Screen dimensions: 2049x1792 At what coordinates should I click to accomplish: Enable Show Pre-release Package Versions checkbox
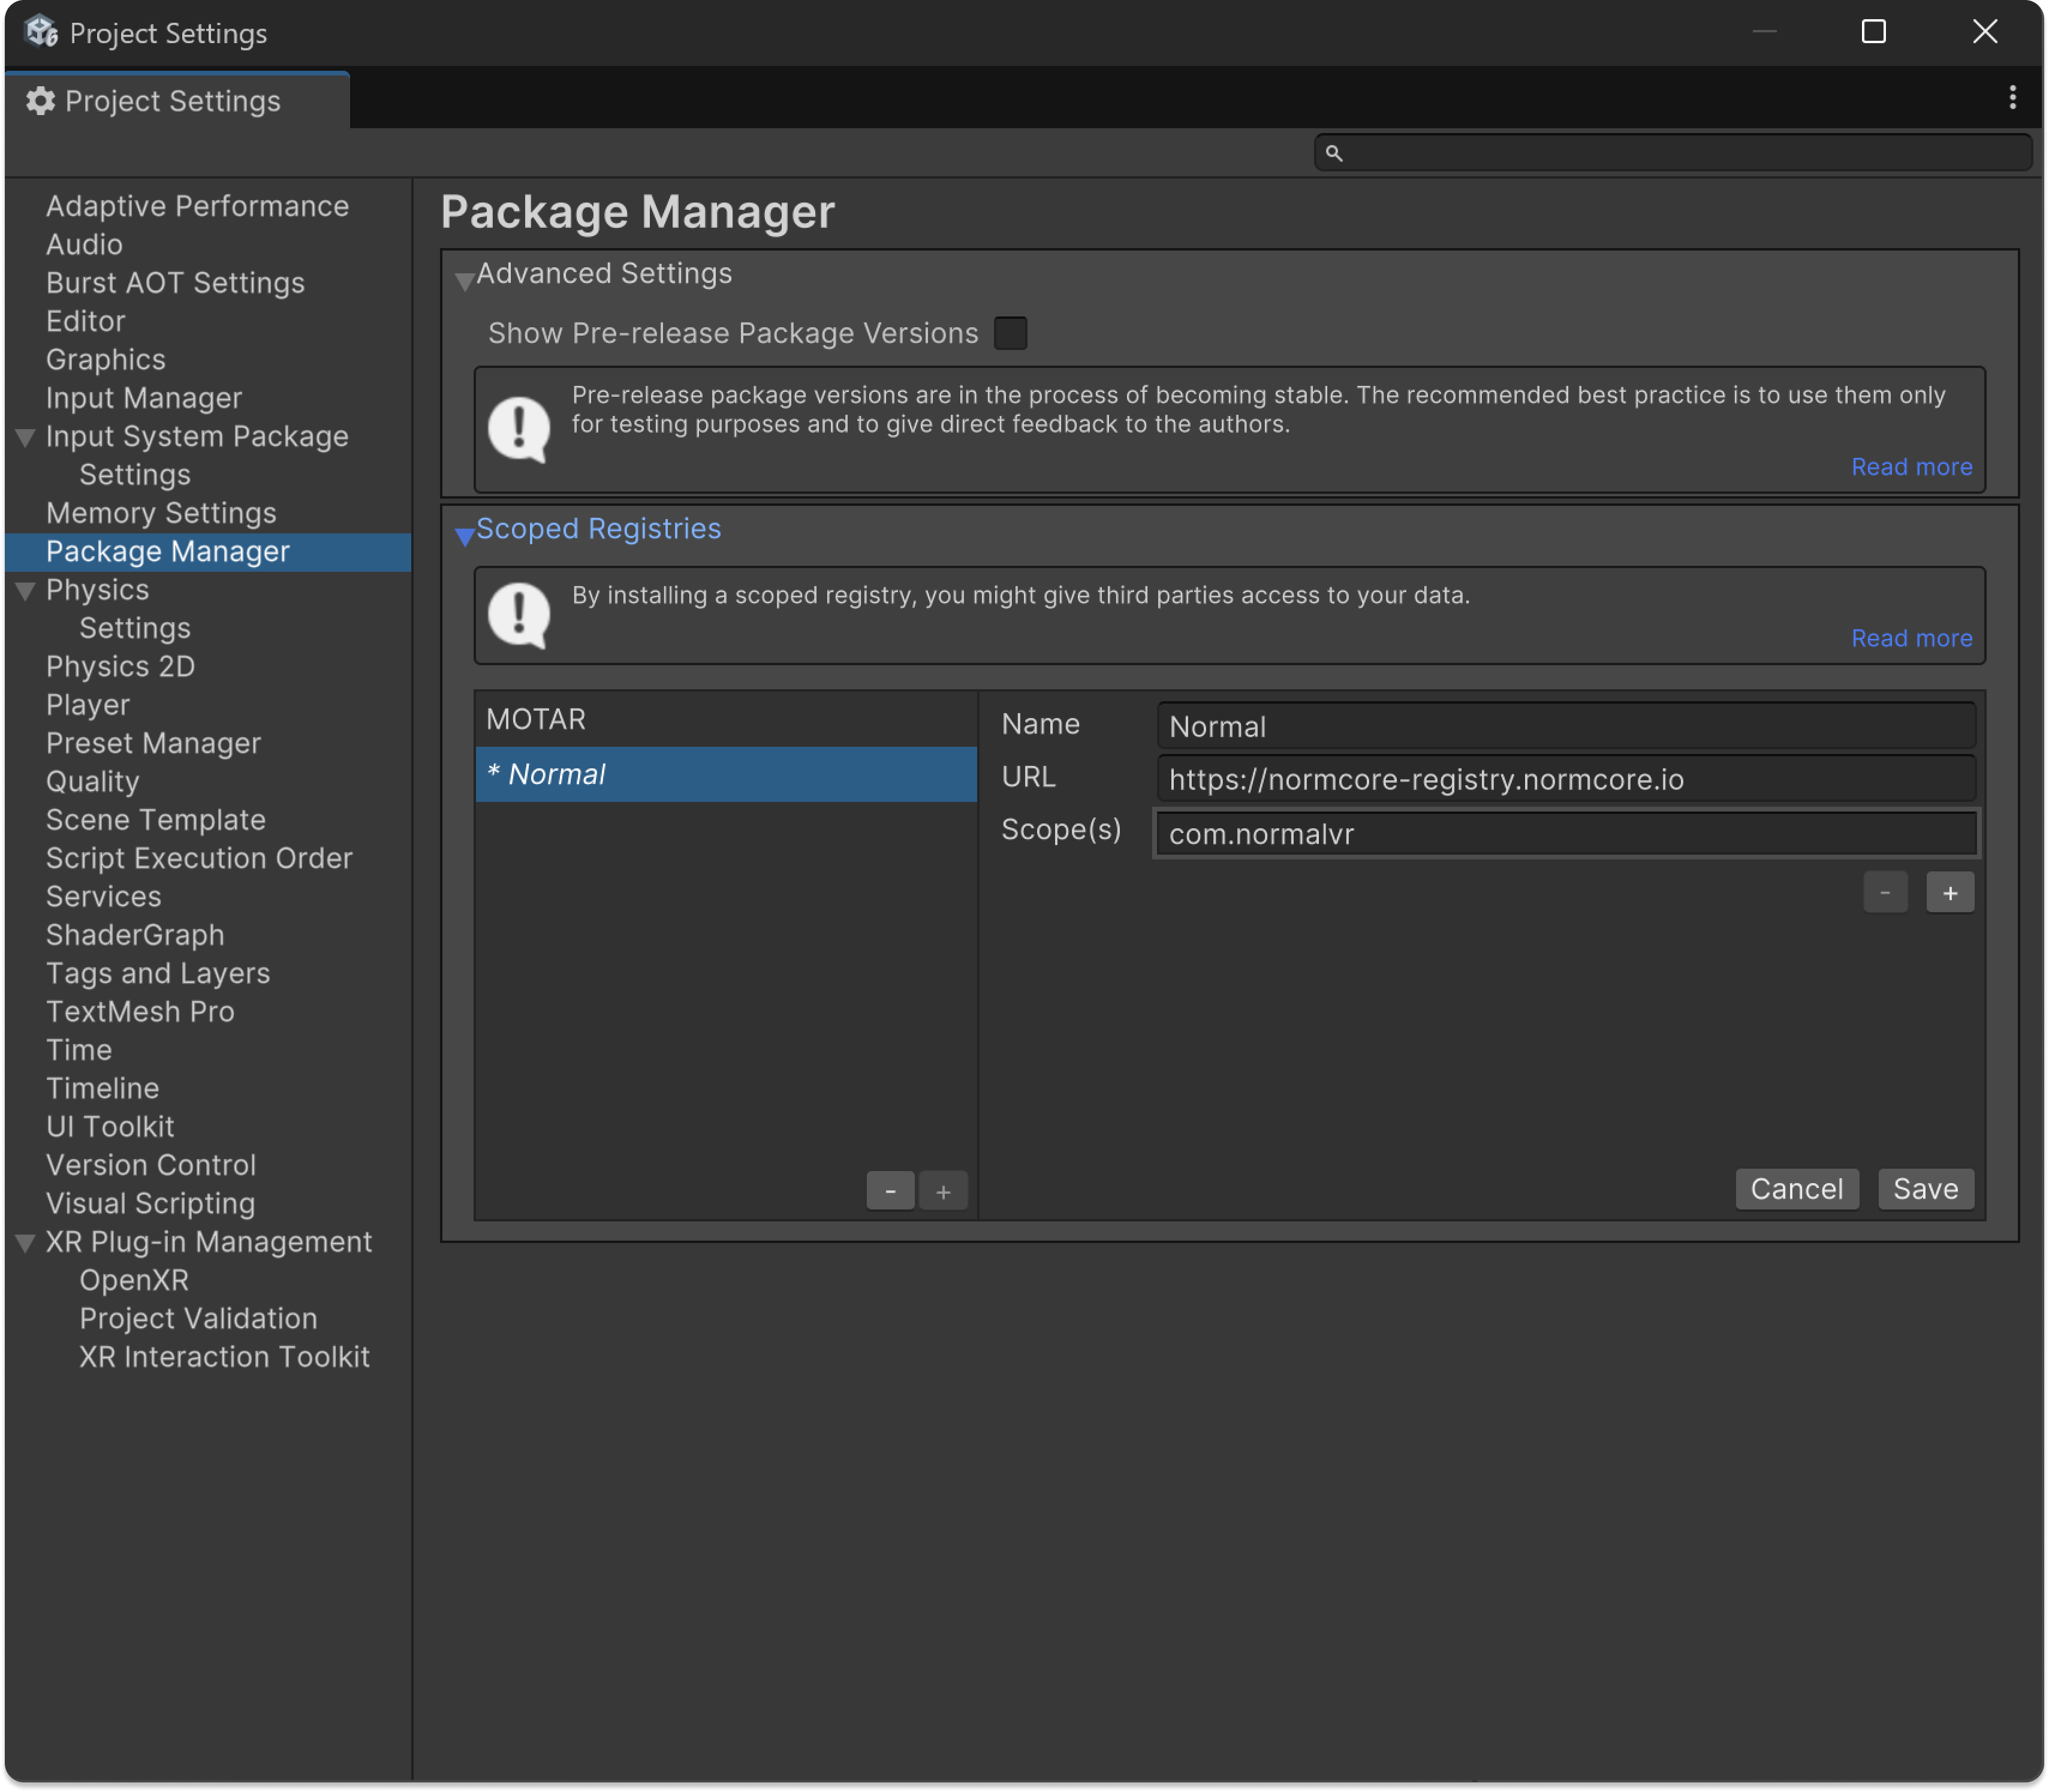(1010, 333)
